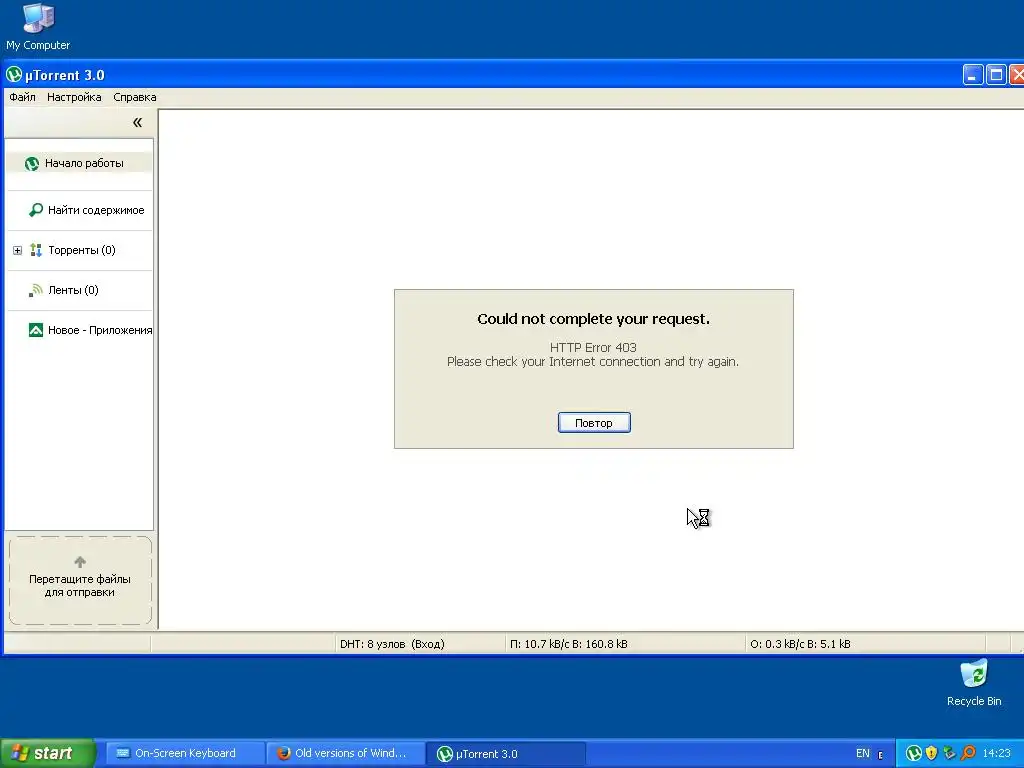Click the upload arrow in the drop zone

80,562
